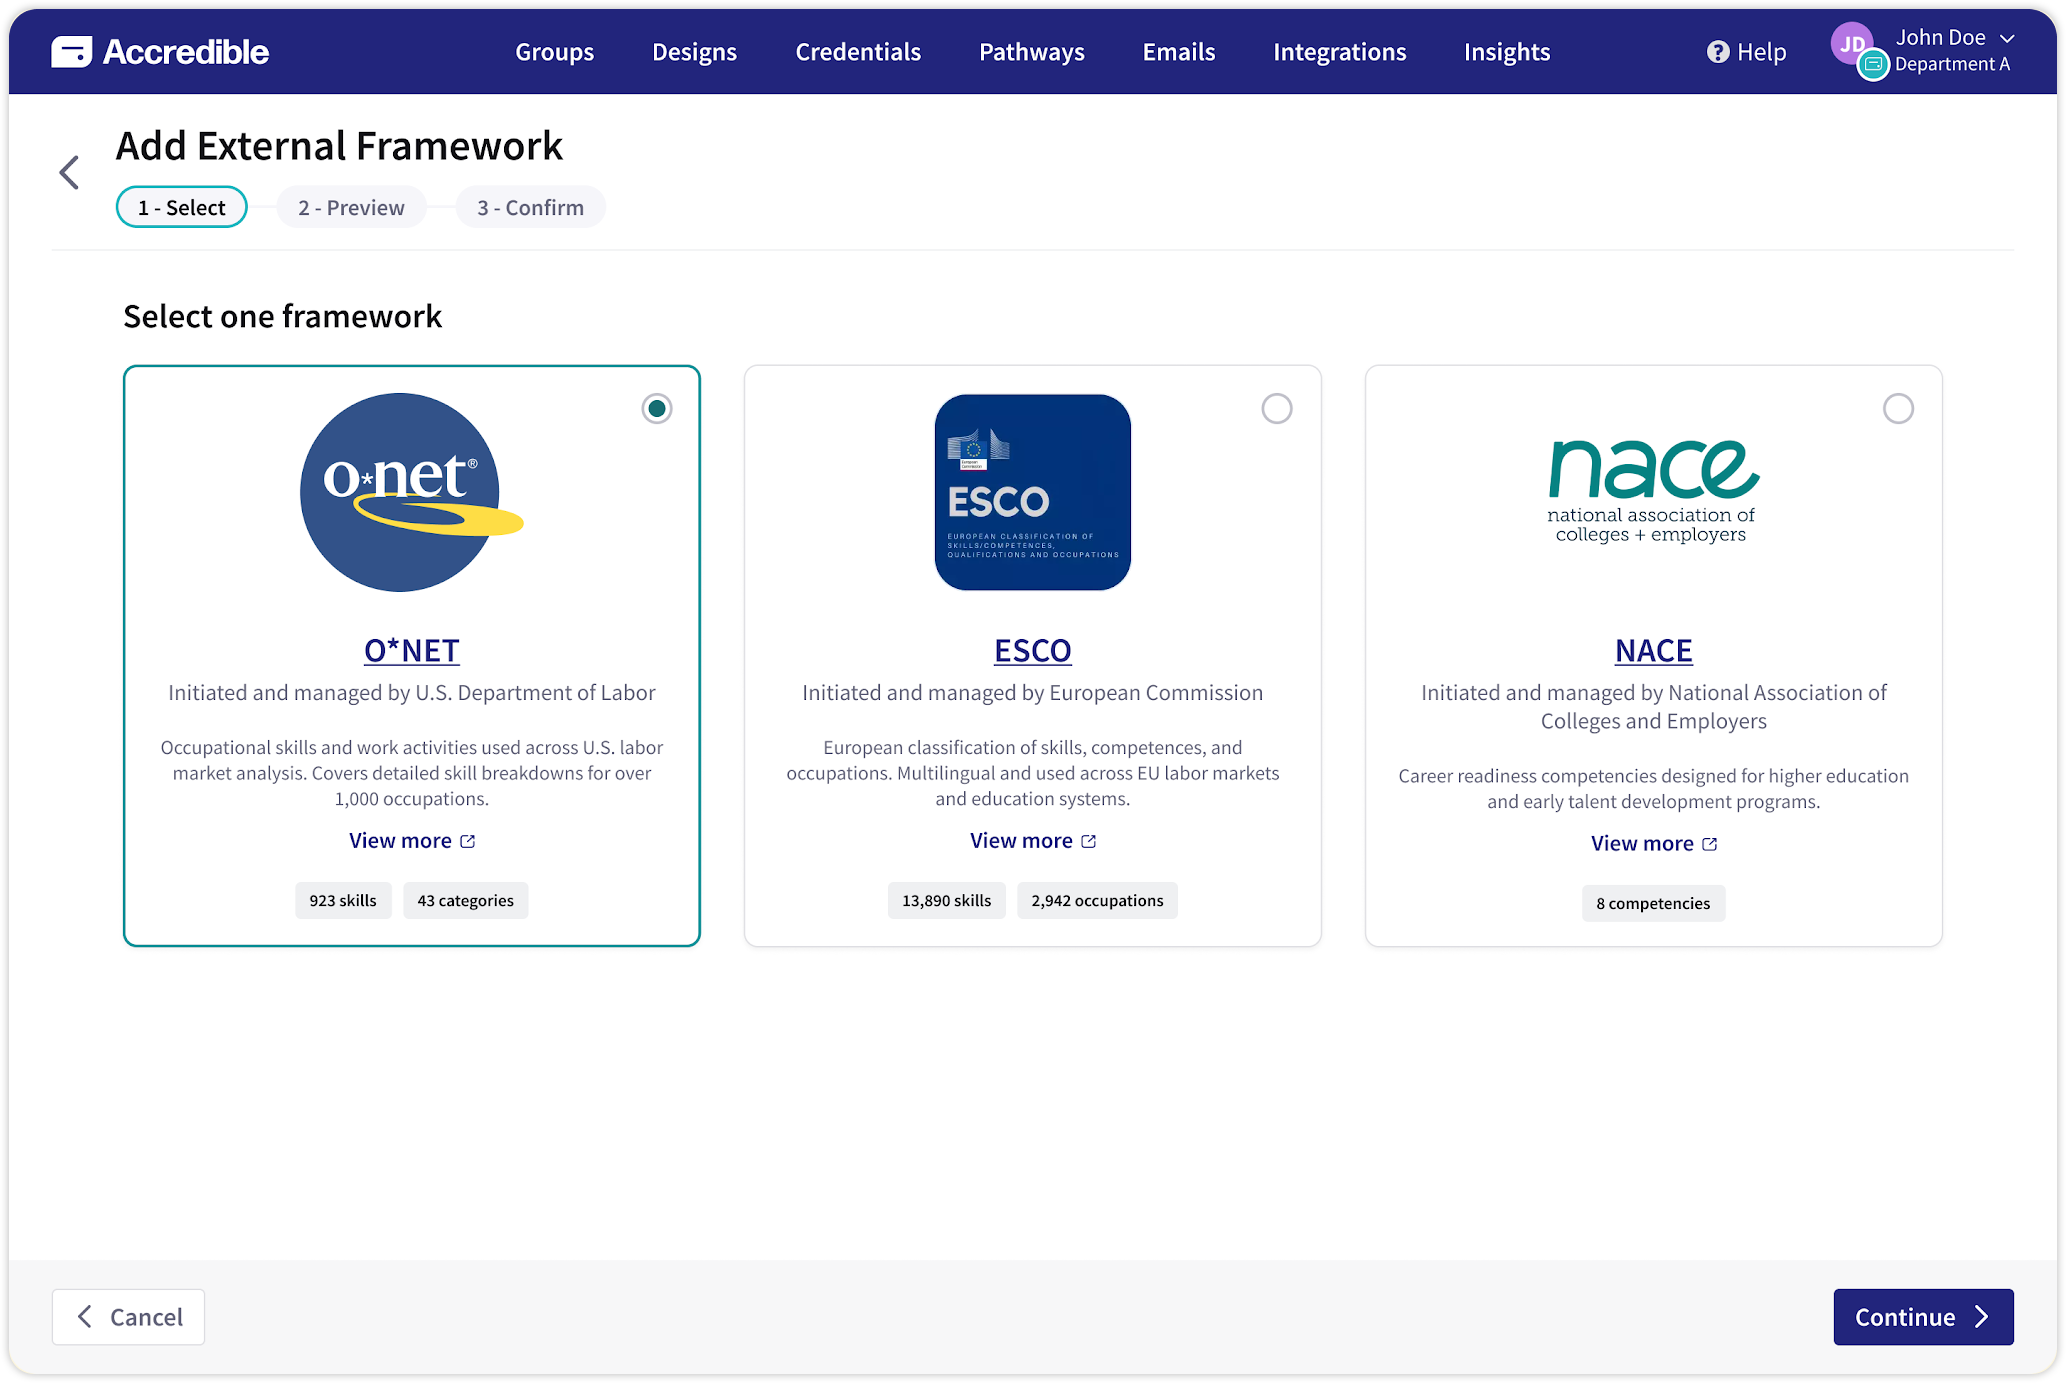Click View more under ESCO
This screenshot has width=2067, height=1384.
tap(1033, 841)
